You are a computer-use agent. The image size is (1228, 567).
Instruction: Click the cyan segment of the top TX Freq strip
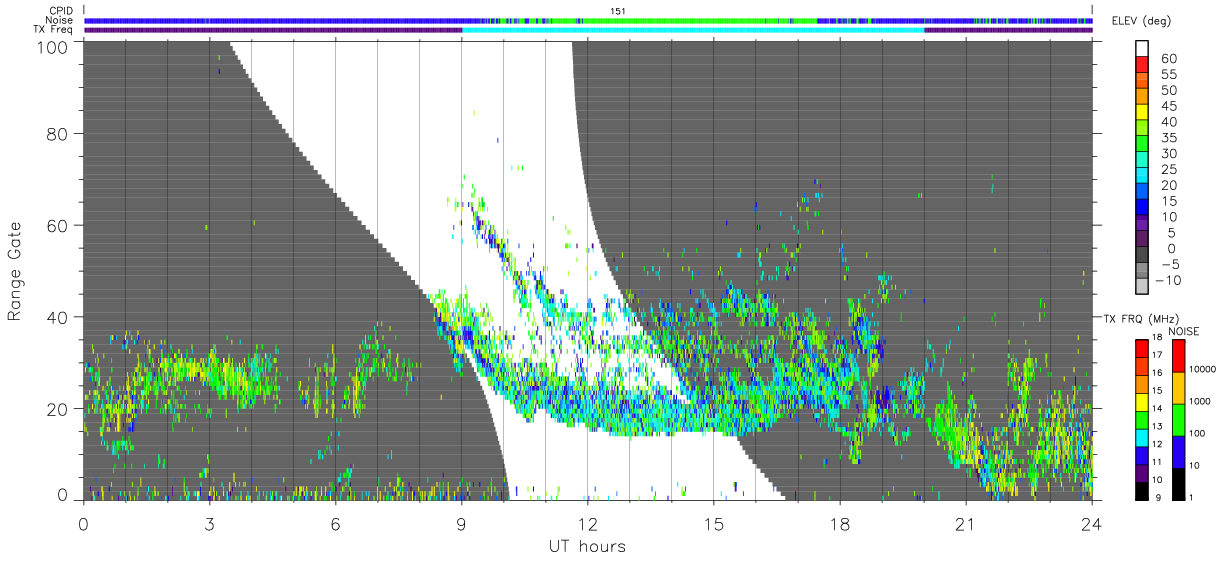click(x=693, y=30)
